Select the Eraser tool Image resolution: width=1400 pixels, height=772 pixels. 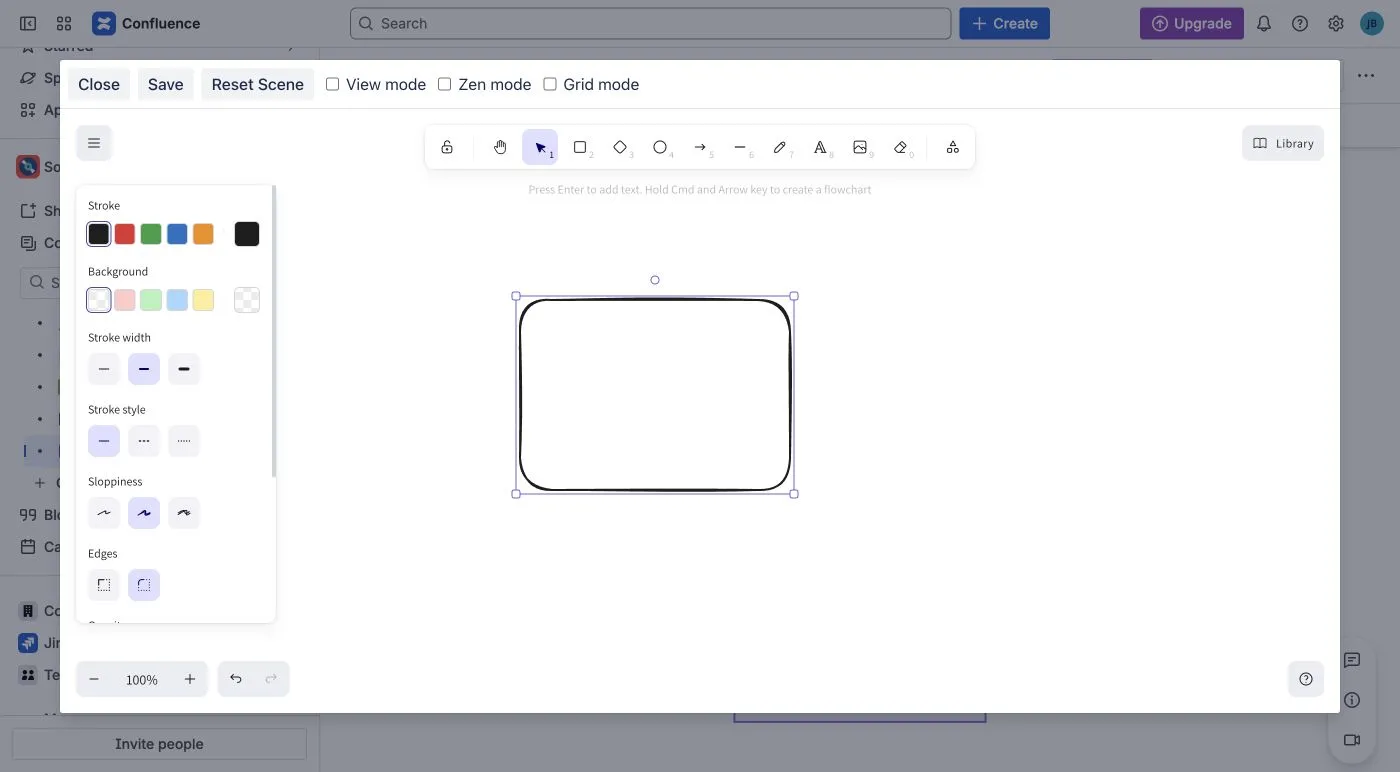(900, 147)
